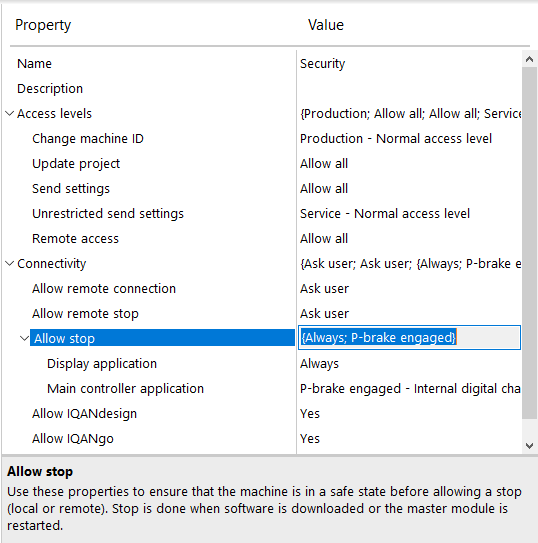
Task: Select Allow remote stop property
Action: (x=85, y=314)
